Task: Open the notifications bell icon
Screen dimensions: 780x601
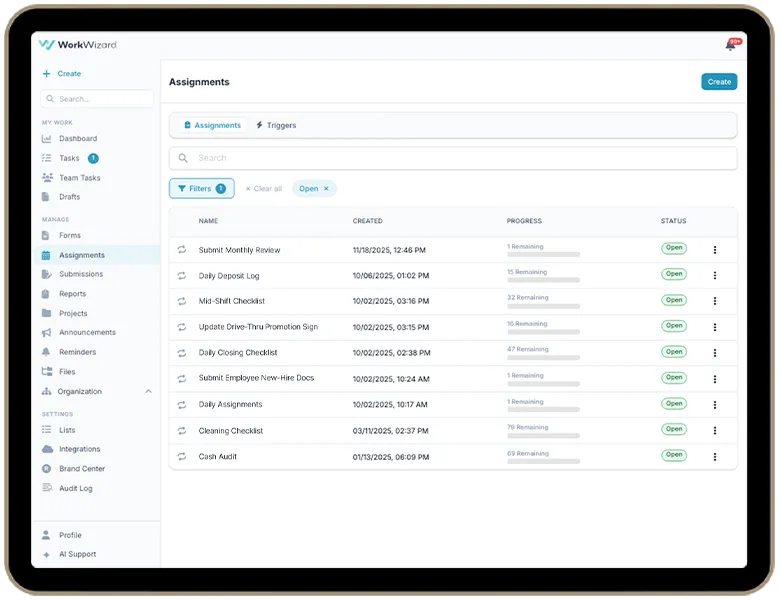Action: pyautogui.click(x=730, y=45)
